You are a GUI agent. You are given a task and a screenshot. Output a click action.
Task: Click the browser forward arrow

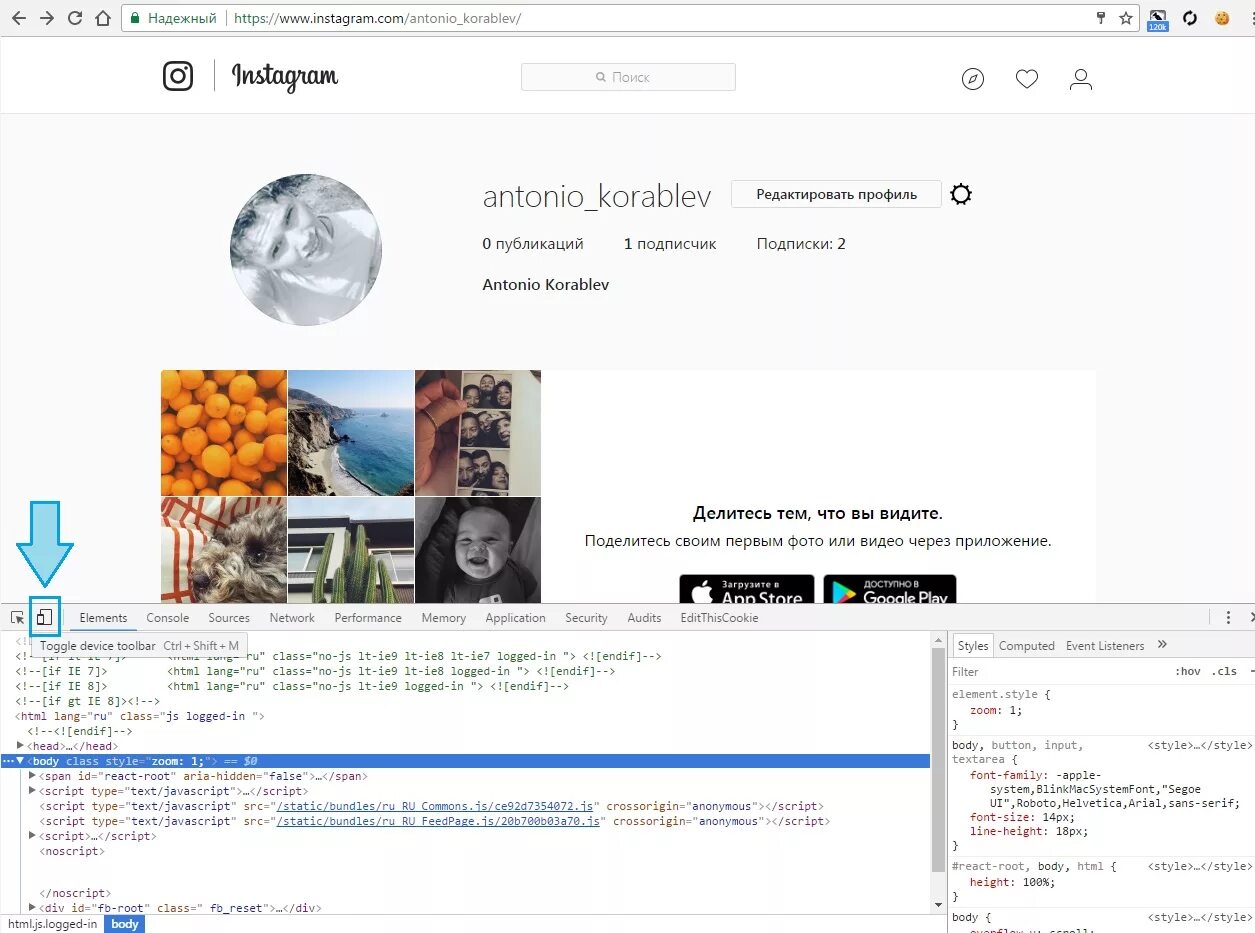pos(46,18)
